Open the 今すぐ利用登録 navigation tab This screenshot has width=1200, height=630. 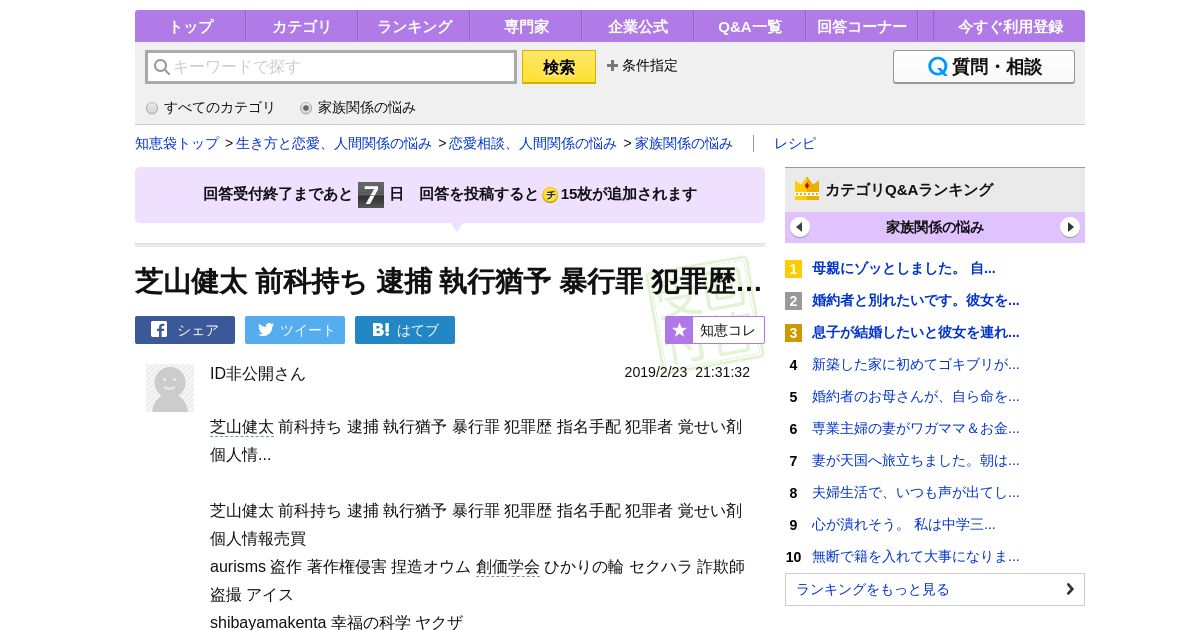tap(1010, 27)
